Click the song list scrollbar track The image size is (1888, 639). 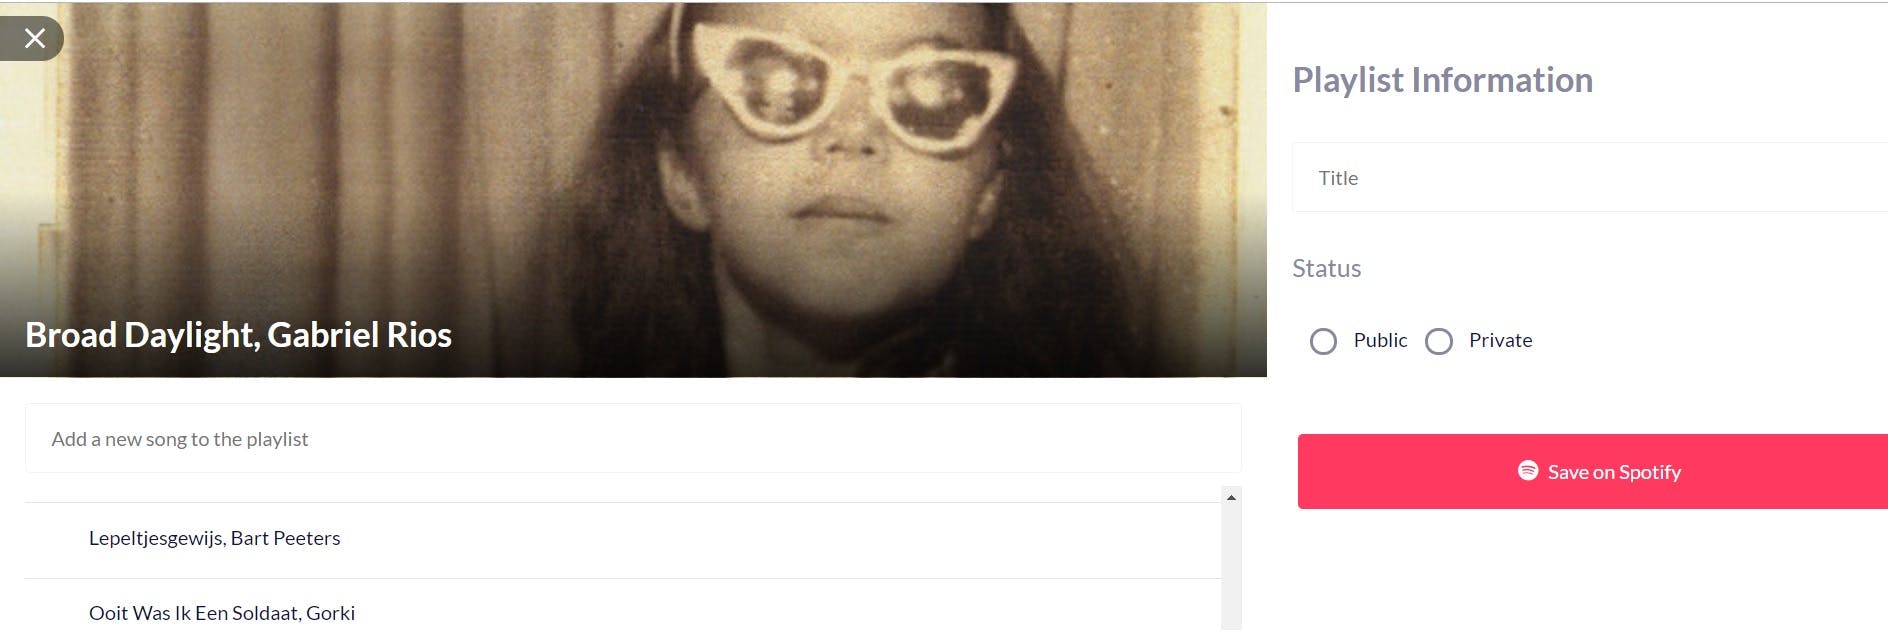click(1232, 570)
